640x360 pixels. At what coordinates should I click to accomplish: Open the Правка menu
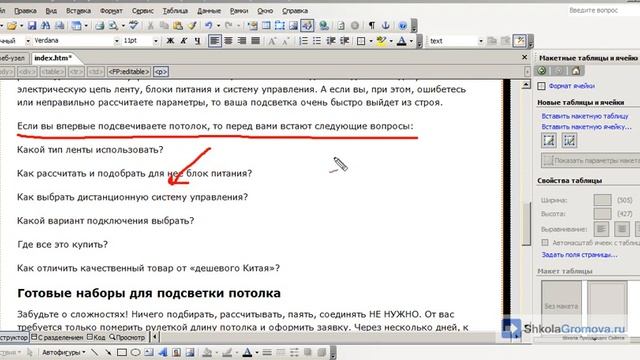click(x=25, y=11)
